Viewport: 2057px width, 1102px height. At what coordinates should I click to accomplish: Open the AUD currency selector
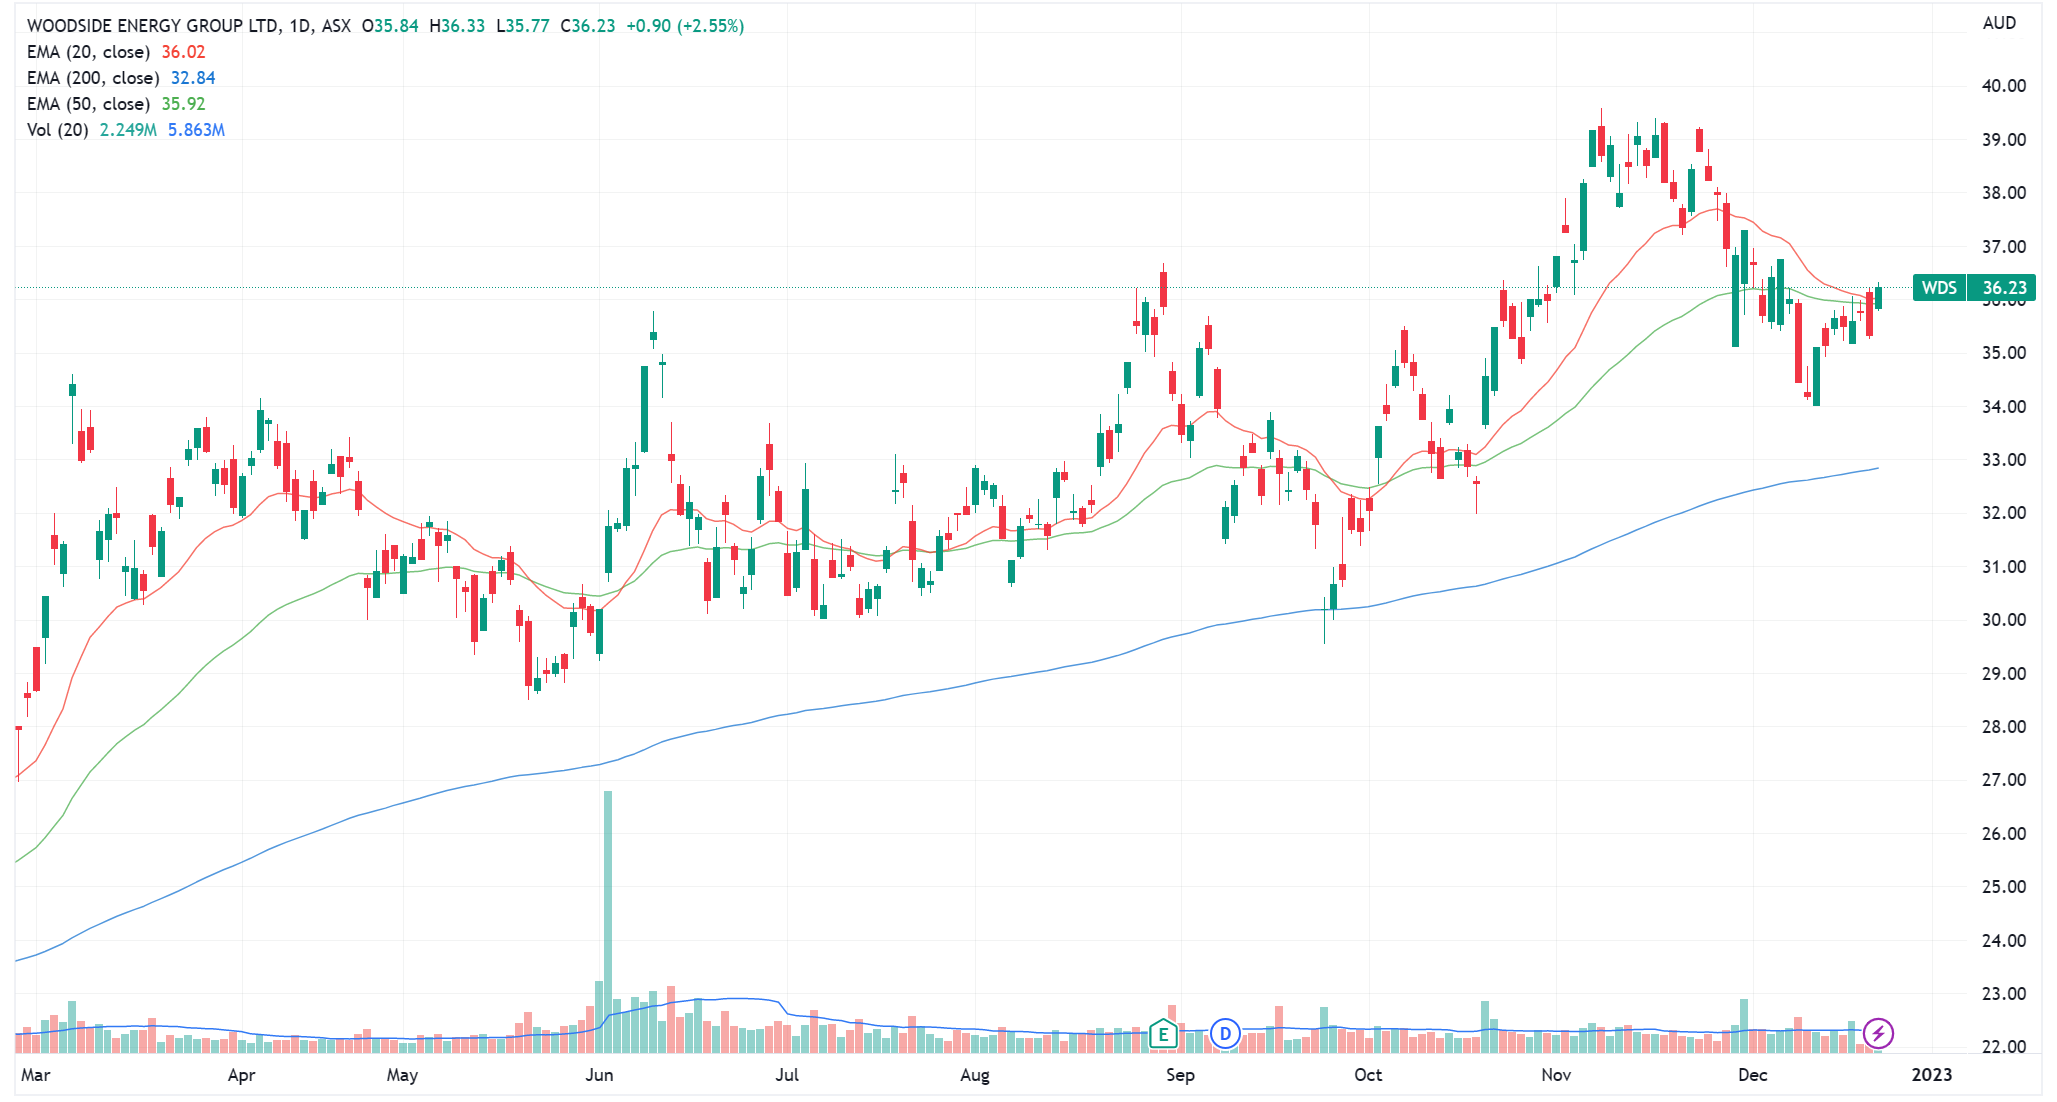click(x=1998, y=23)
